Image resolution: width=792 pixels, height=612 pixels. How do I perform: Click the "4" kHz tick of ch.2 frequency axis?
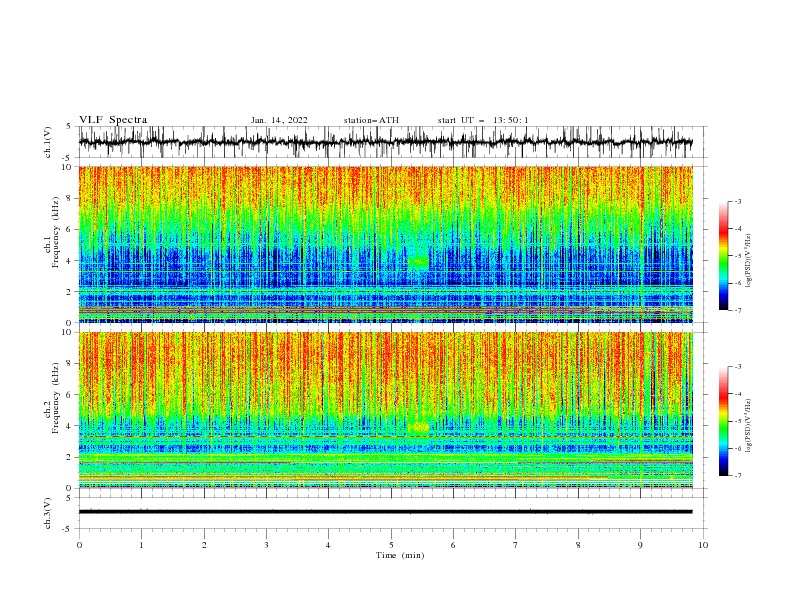(x=69, y=426)
